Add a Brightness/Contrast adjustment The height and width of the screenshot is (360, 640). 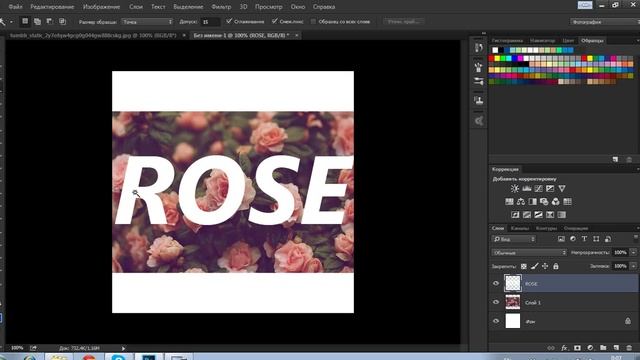(515, 189)
